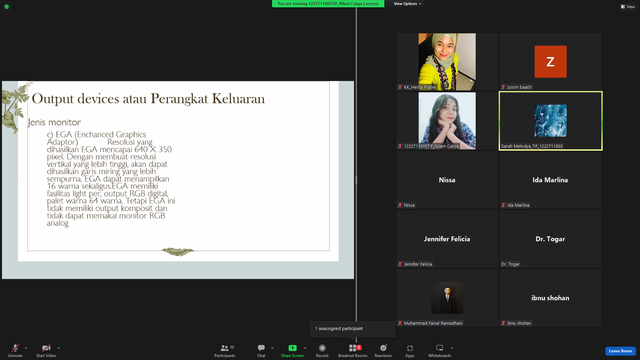640x360 pixels.
Task: Click the Leave Room button
Action: tap(620, 351)
